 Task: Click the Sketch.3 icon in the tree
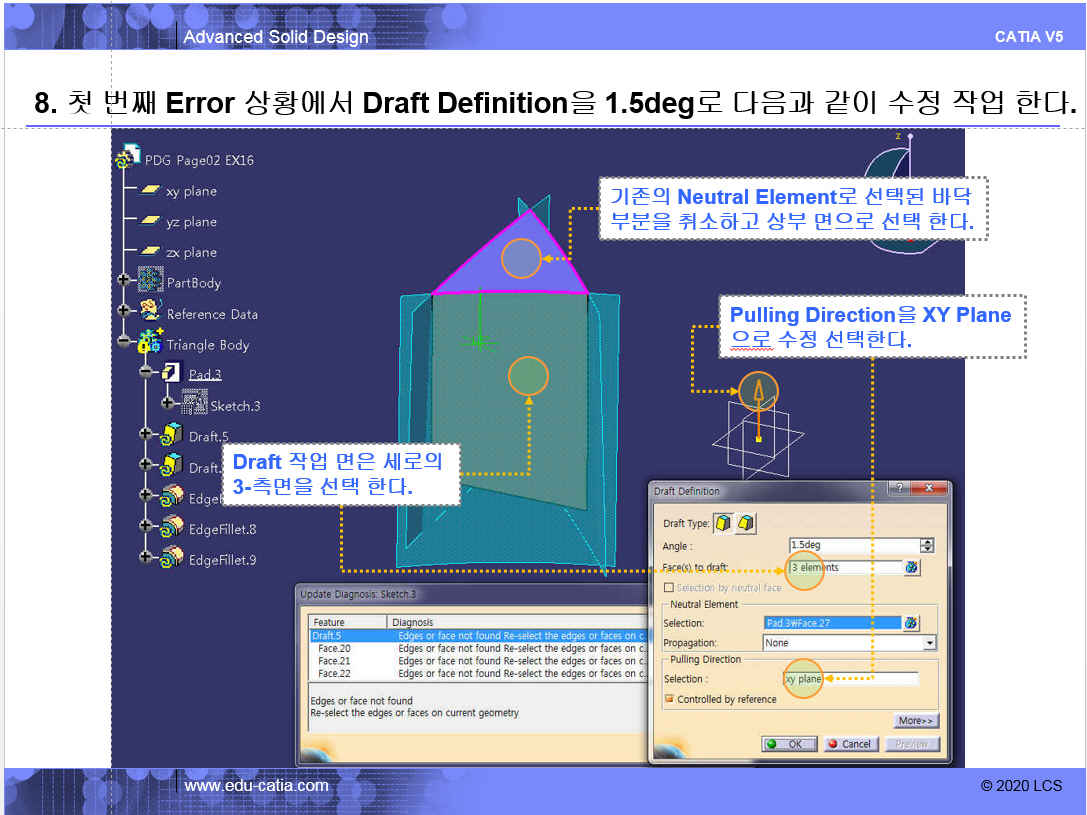195,404
